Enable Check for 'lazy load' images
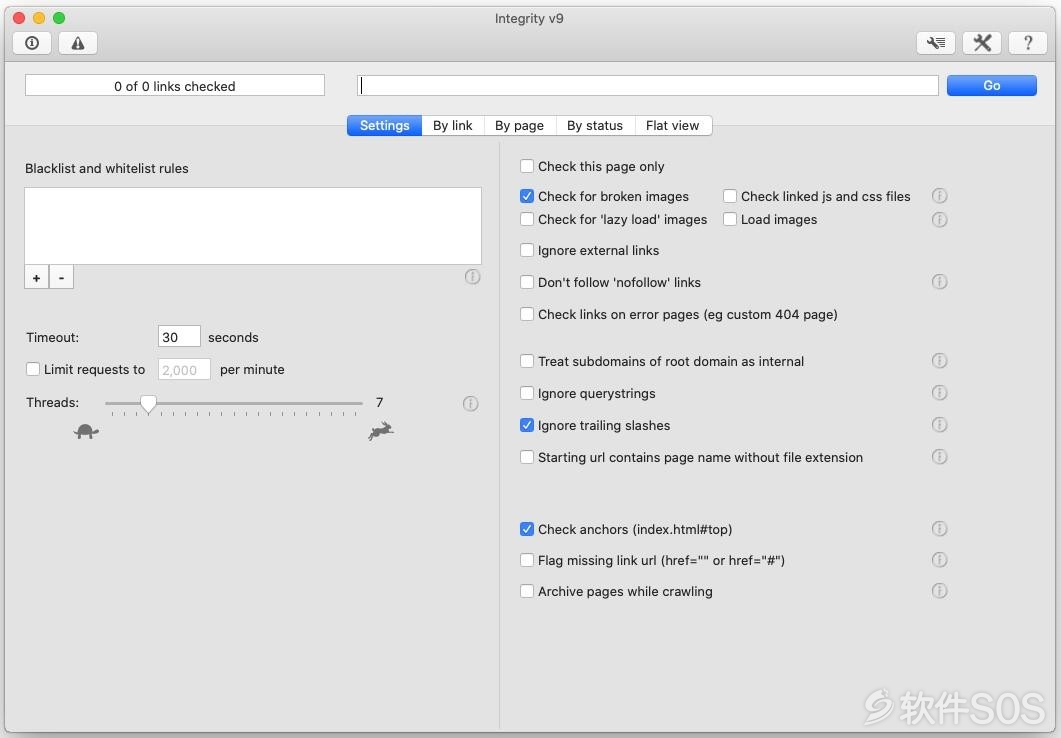 [x=526, y=219]
